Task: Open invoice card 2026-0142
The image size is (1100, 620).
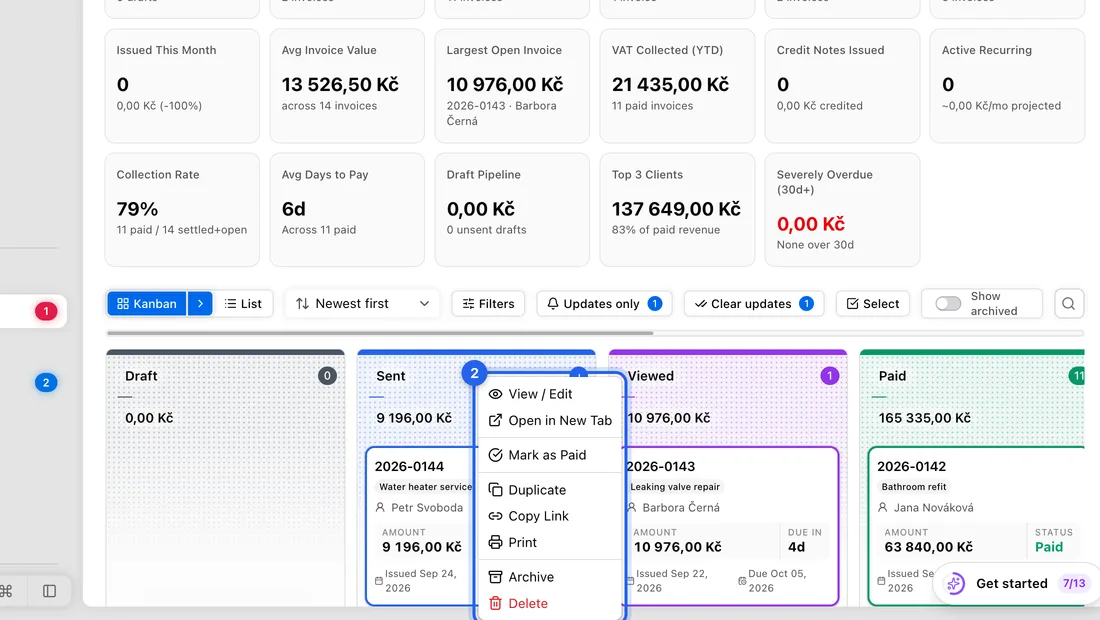Action: (977, 526)
